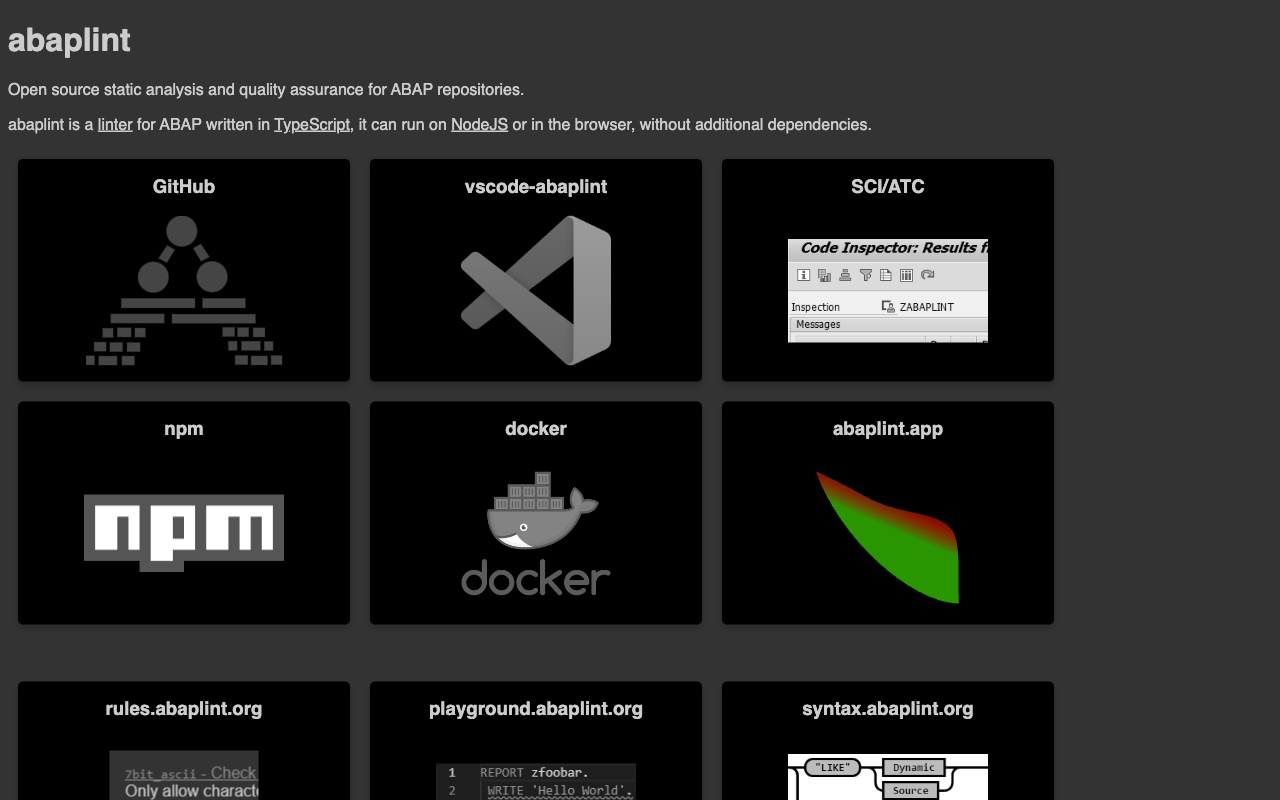
Task: Click the REPORT zfoobar code preview thumbnail
Action: (536, 782)
